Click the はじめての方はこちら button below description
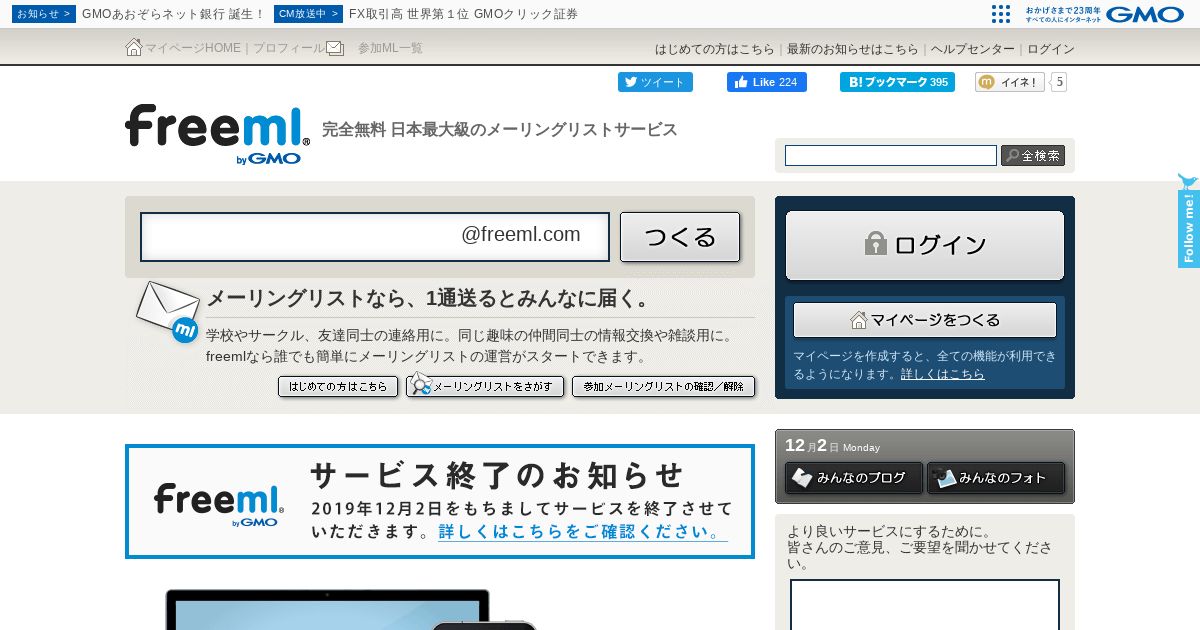The image size is (1200, 630). point(338,386)
